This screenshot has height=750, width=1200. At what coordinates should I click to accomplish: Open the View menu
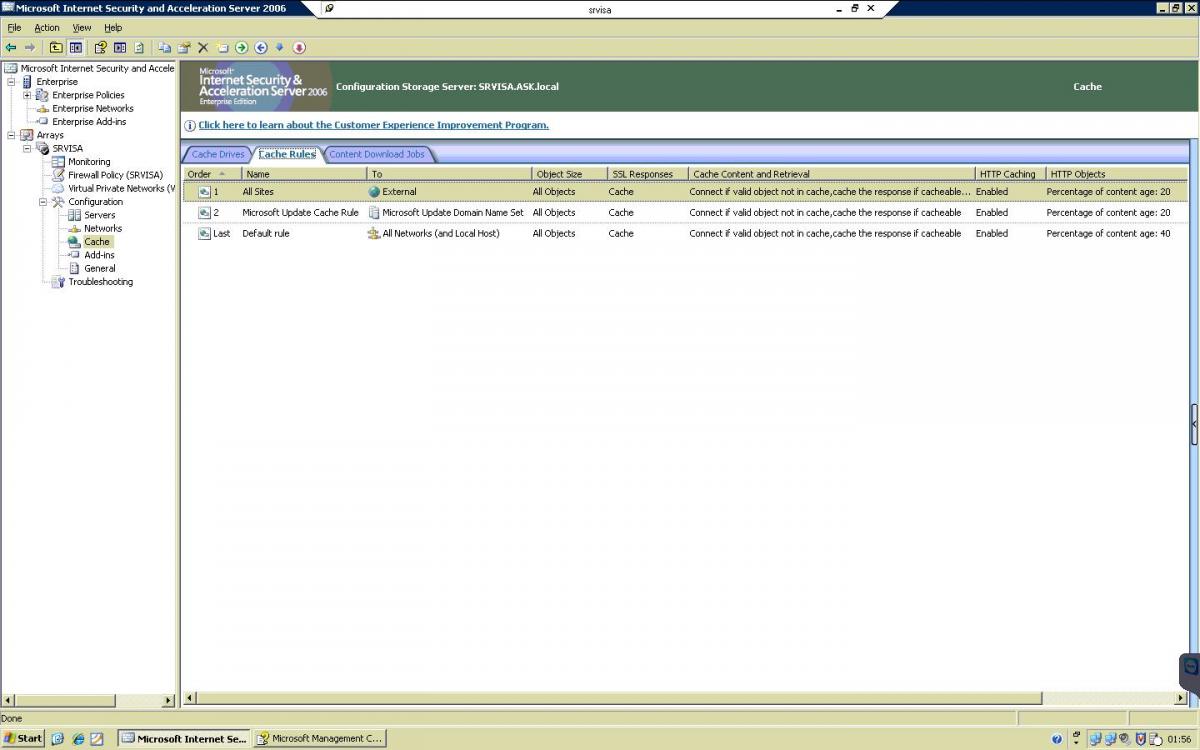[x=82, y=28]
